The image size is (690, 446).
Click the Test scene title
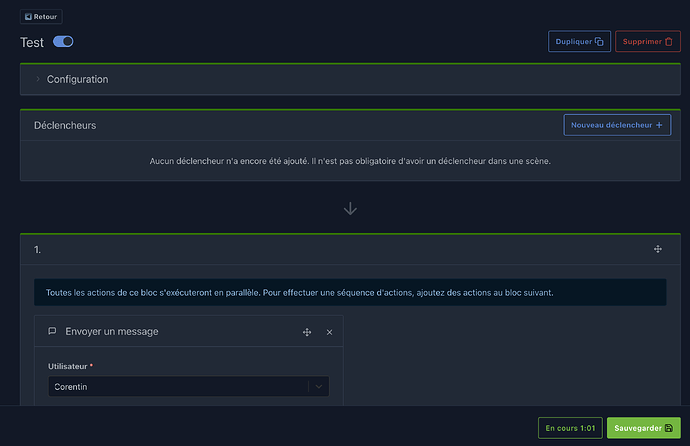(32, 43)
